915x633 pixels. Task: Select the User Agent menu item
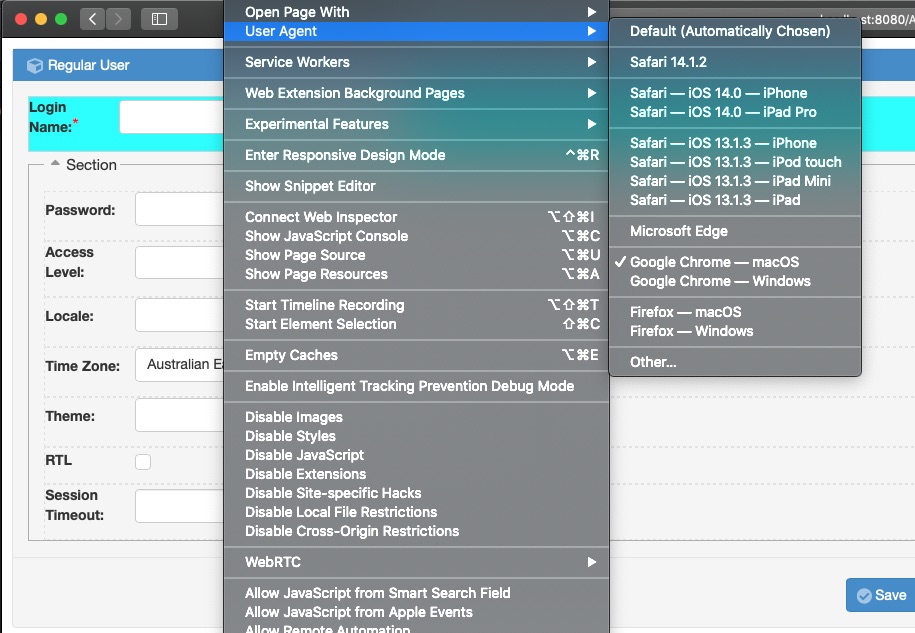coord(417,32)
